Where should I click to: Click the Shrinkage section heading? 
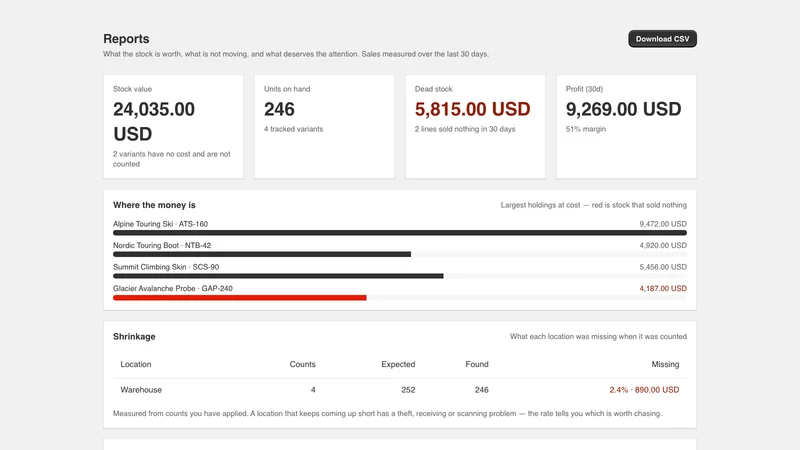[x=134, y=337]
